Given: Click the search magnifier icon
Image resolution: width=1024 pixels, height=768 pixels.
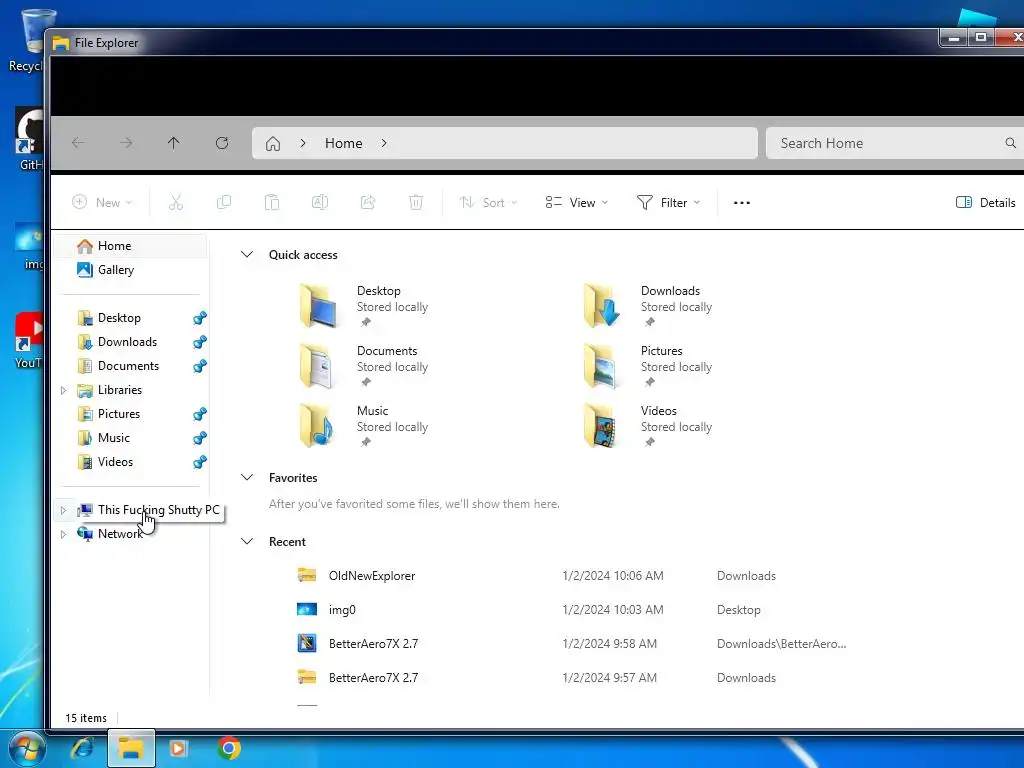Looking at the screenshot, I should coord(1010,143).
